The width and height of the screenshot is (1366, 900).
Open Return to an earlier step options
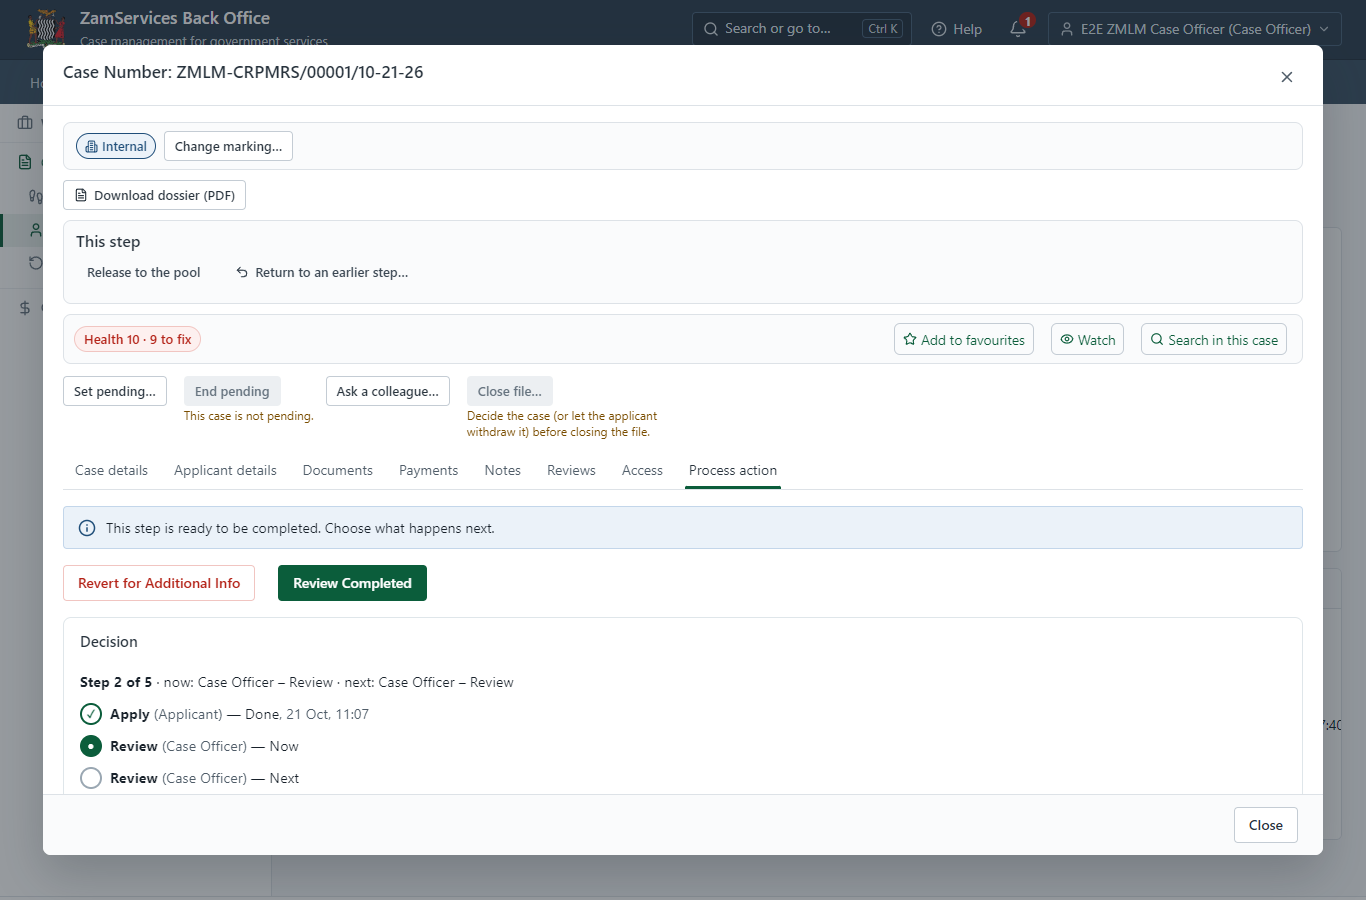click(x=322, y=272)
